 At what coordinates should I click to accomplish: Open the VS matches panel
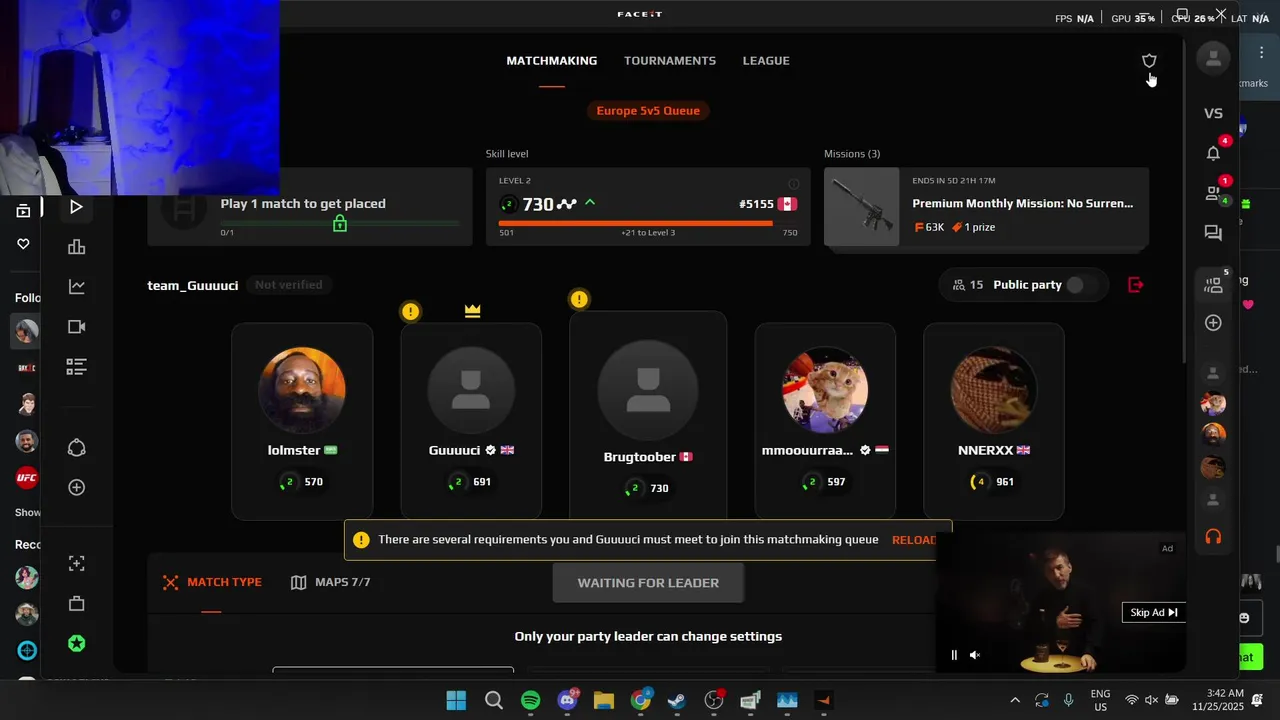(1213, 113)
